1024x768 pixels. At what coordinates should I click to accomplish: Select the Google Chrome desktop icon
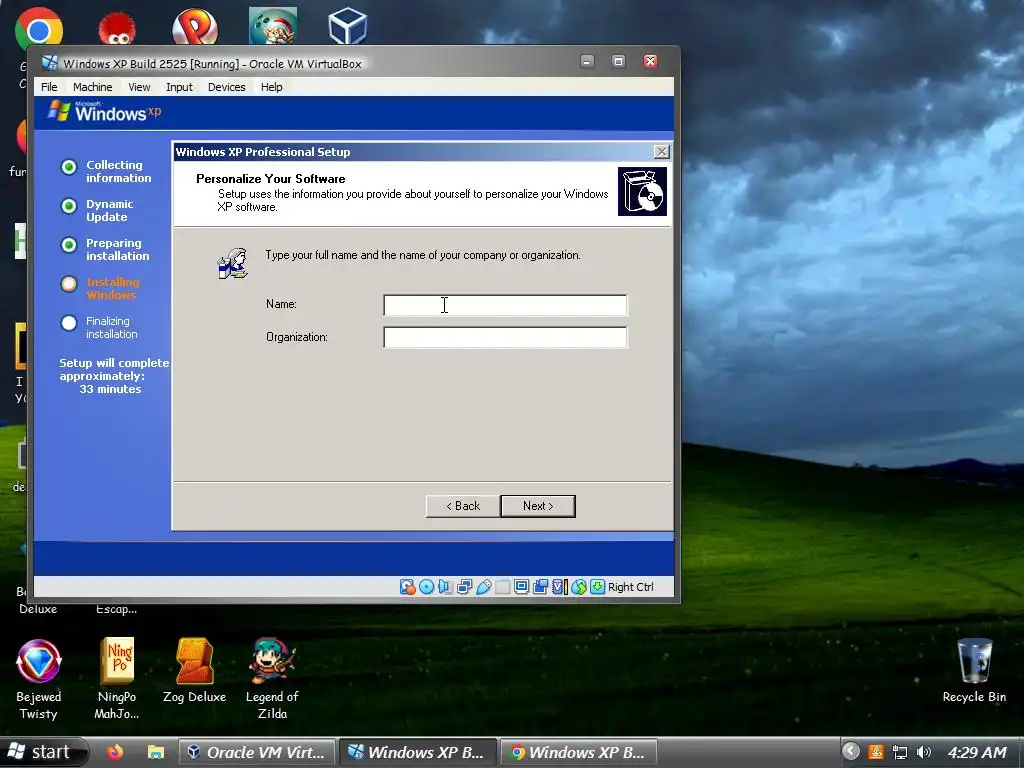point(39,28)
